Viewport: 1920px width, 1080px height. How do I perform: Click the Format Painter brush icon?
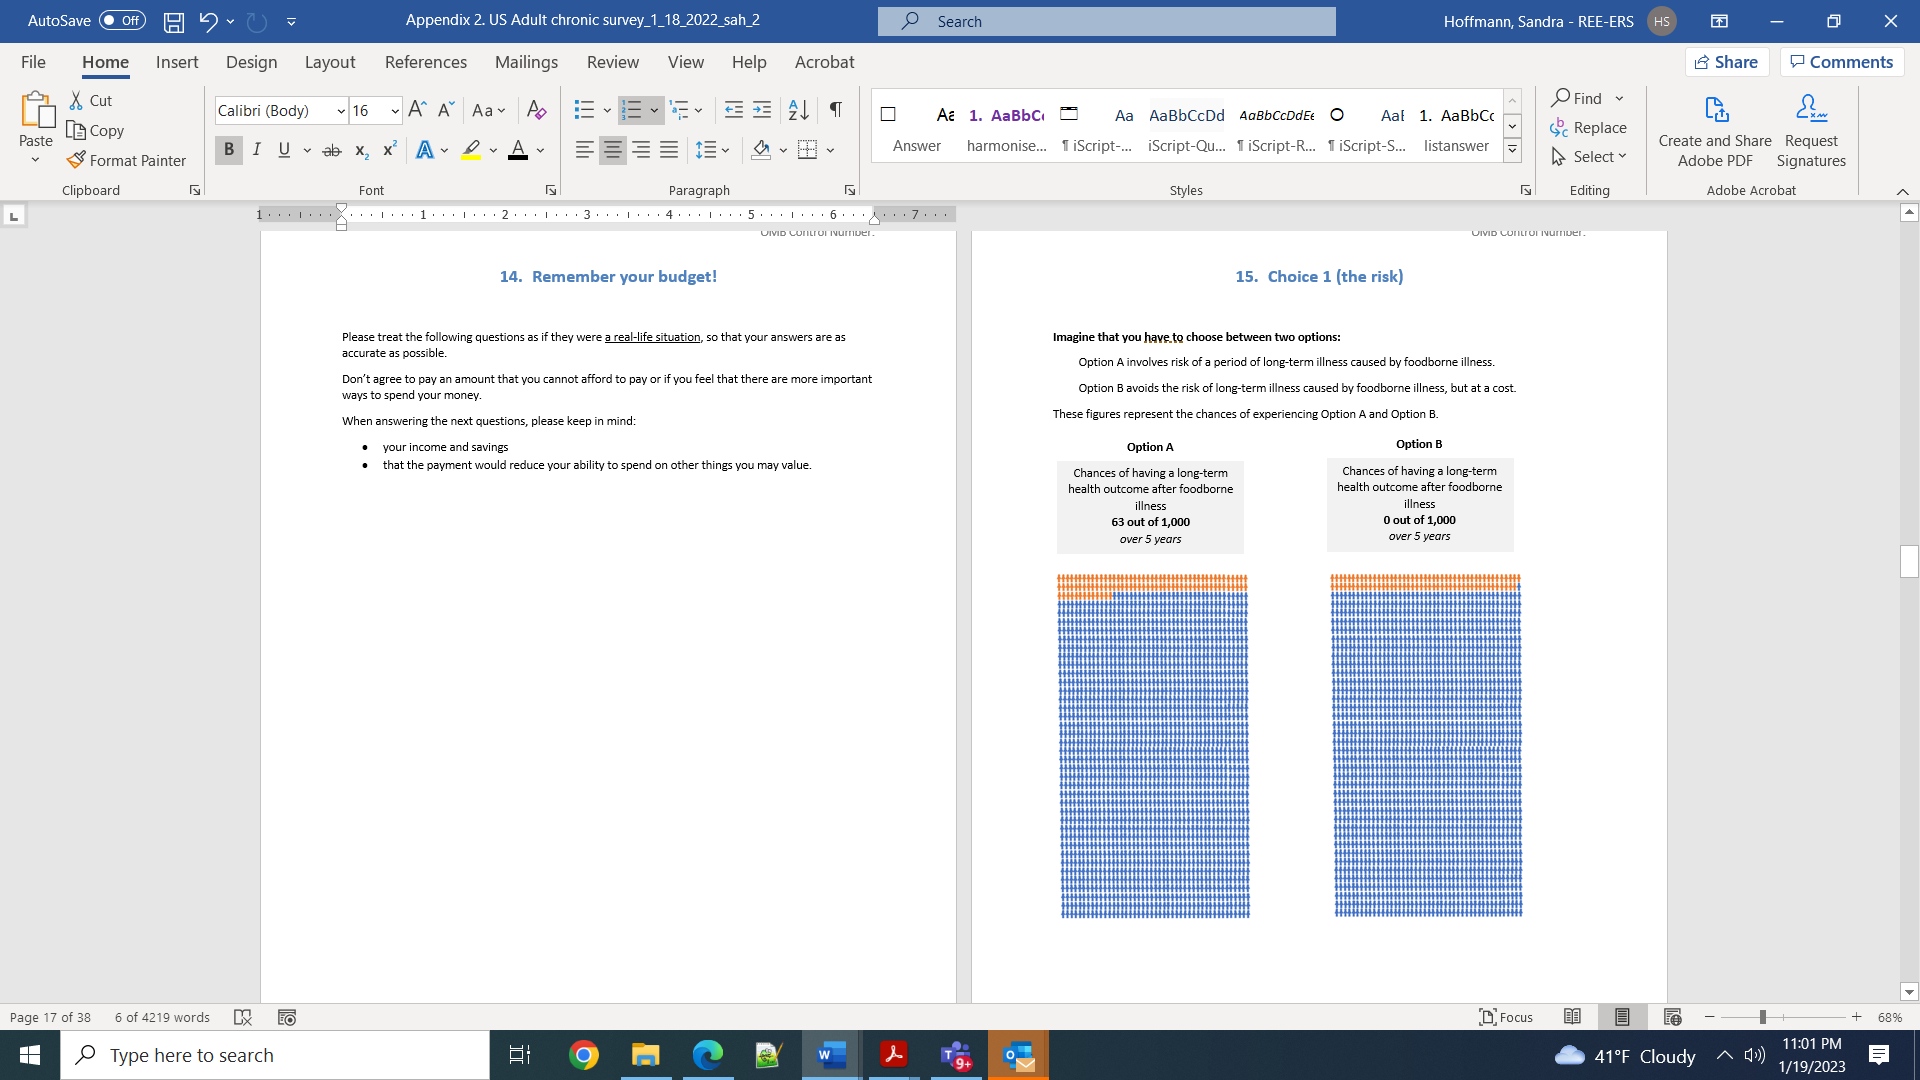click(77, 160)
